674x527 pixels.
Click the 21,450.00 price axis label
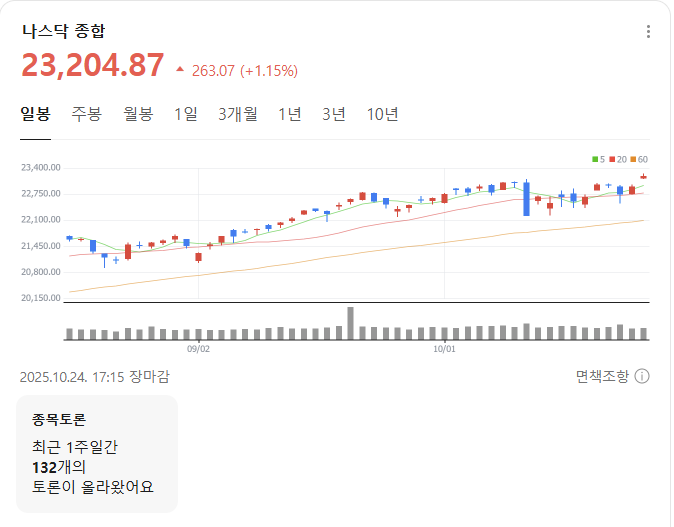click(x=41, y=246)
